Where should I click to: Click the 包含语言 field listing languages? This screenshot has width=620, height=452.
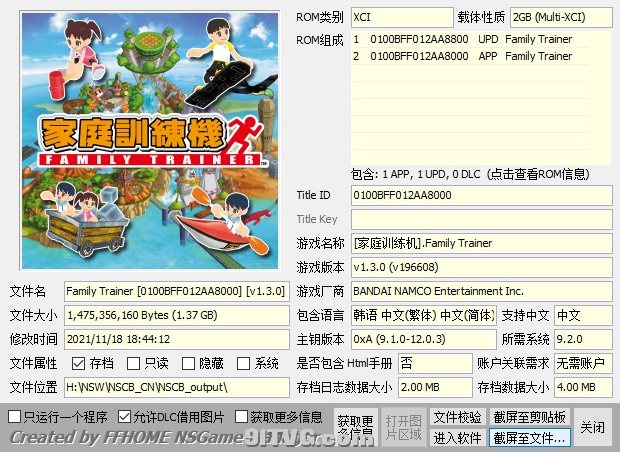pyautogui.click(x=423, y=315)
